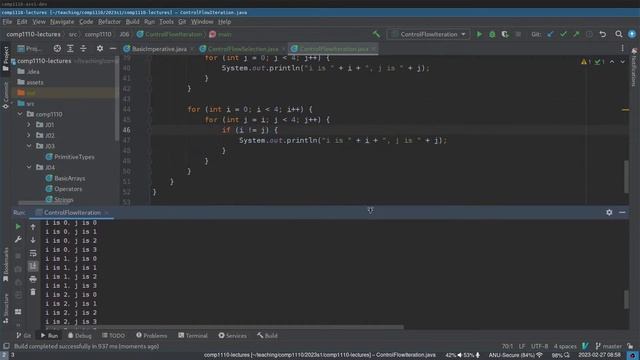Screen dimensions: 640x360
Task: Open PrimitiveTypes class in project tree
Action: click(70, 157)
